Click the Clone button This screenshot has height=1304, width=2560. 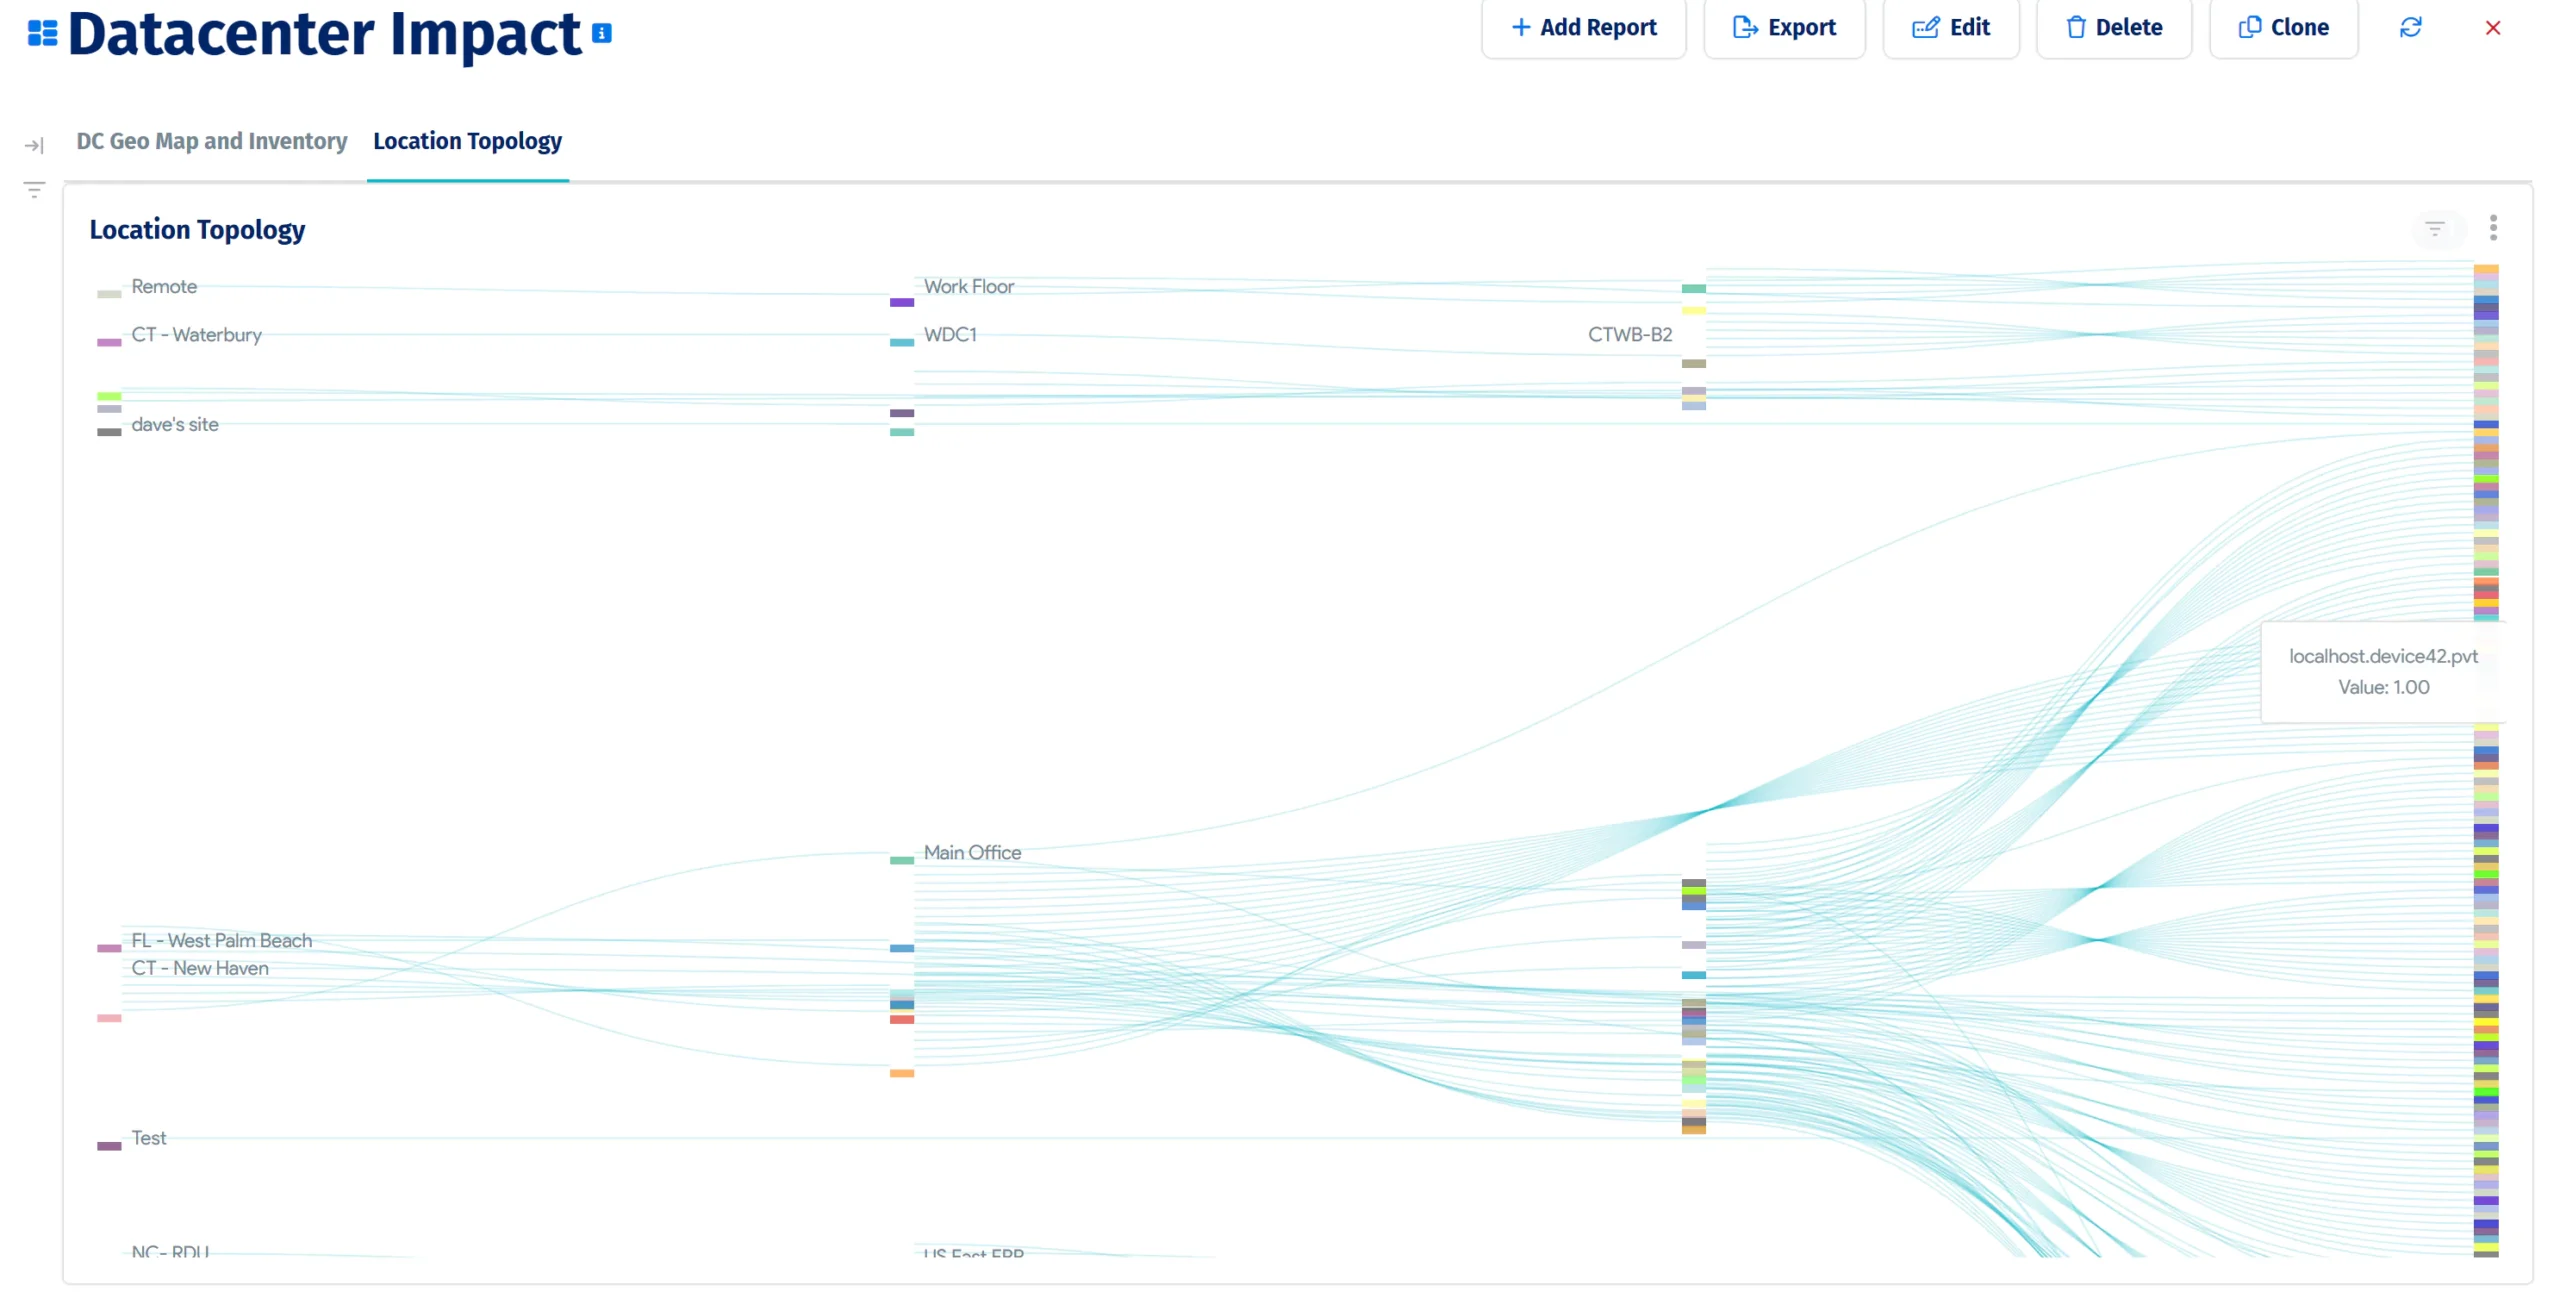[2283, 27]
